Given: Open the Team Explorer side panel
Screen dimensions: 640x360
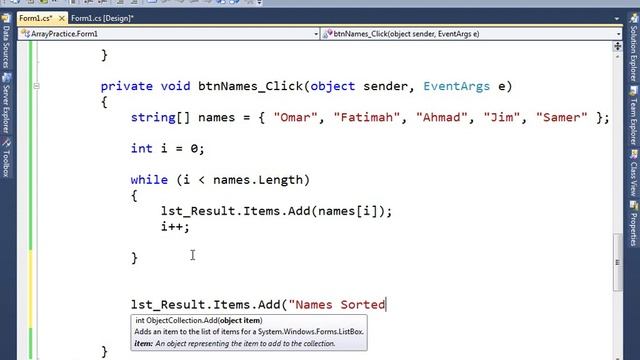Looking at the screenshot, I should click(x=633, y=116).
